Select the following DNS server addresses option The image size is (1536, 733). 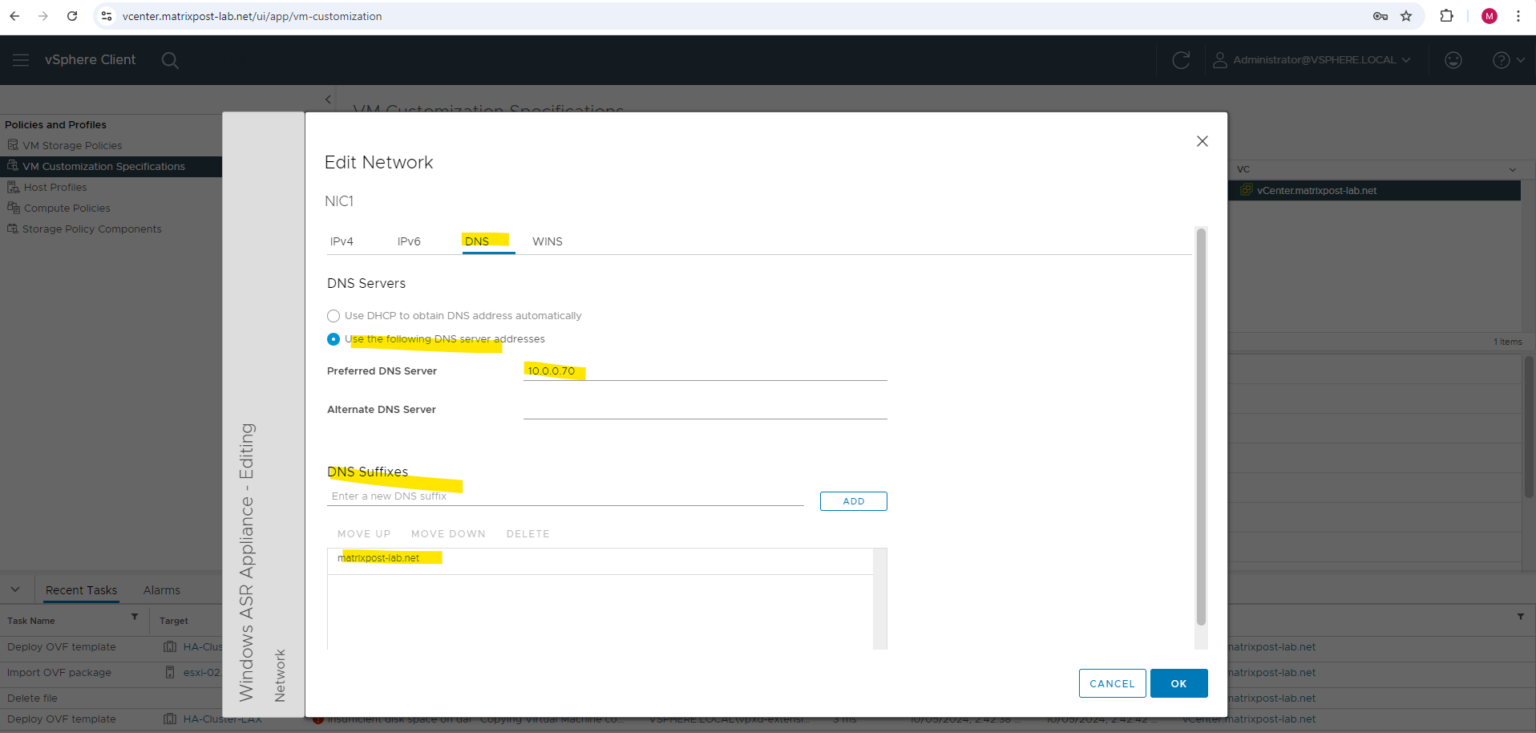pos(333,339)
